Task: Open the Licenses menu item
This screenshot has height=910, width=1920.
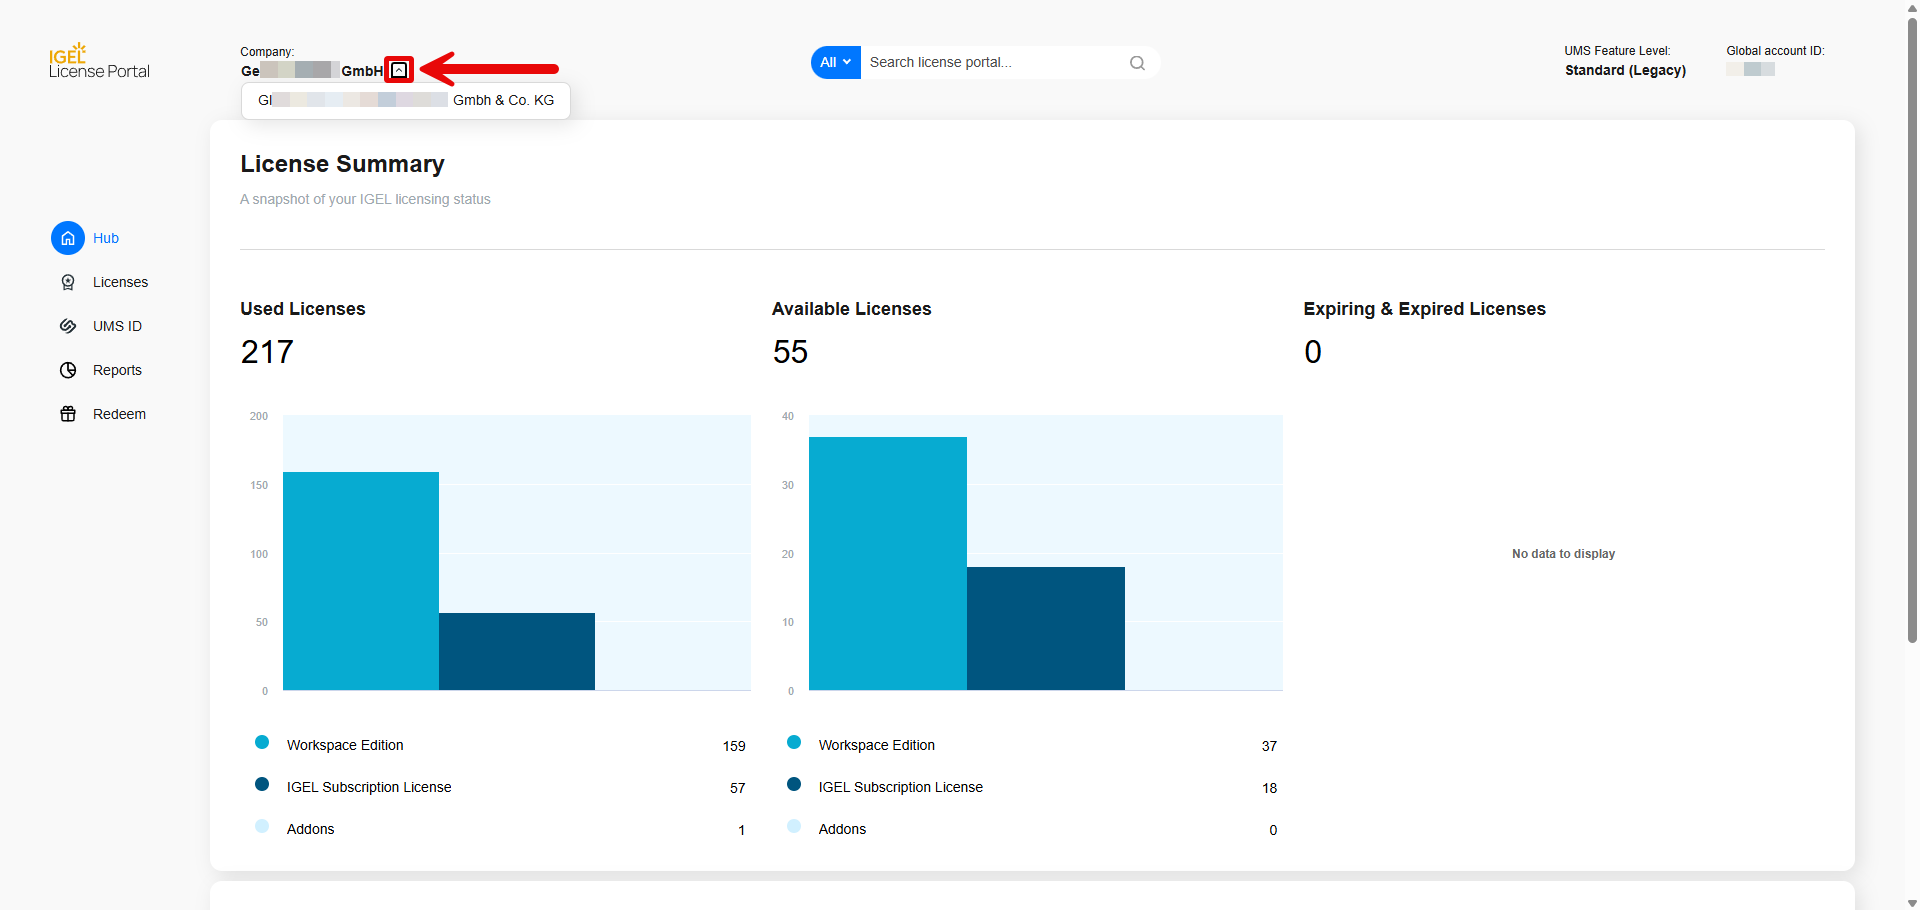Action: point(120,282)
